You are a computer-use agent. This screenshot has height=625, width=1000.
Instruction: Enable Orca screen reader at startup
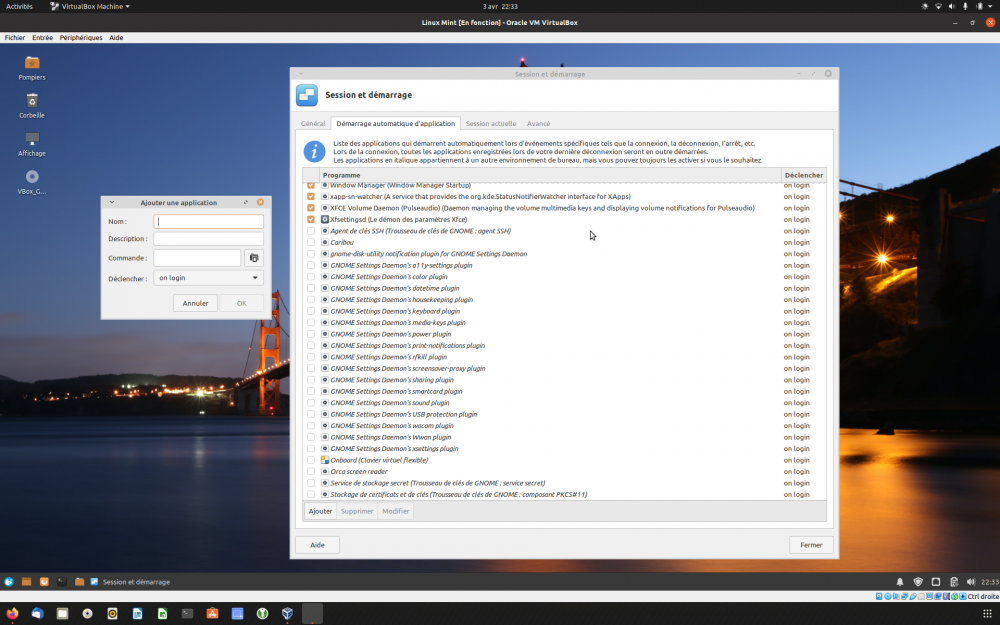[311, 471]
